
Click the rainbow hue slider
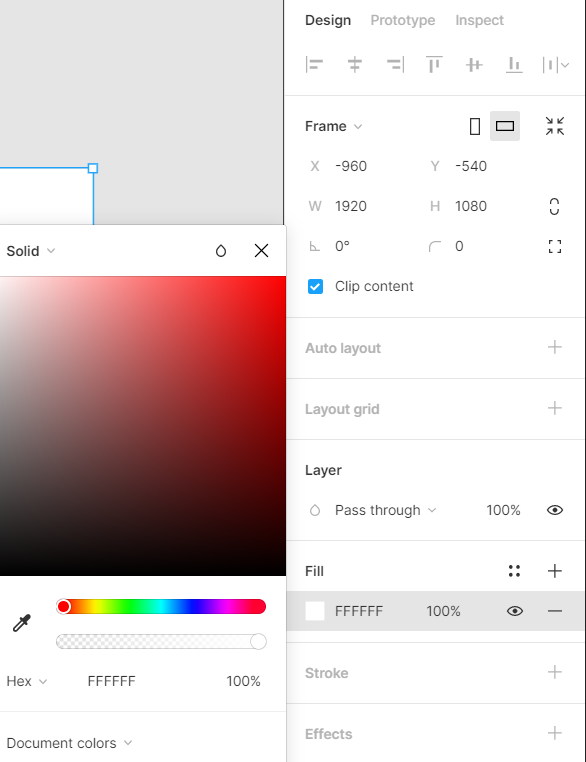pyautogui.click(x=161, y=606)
